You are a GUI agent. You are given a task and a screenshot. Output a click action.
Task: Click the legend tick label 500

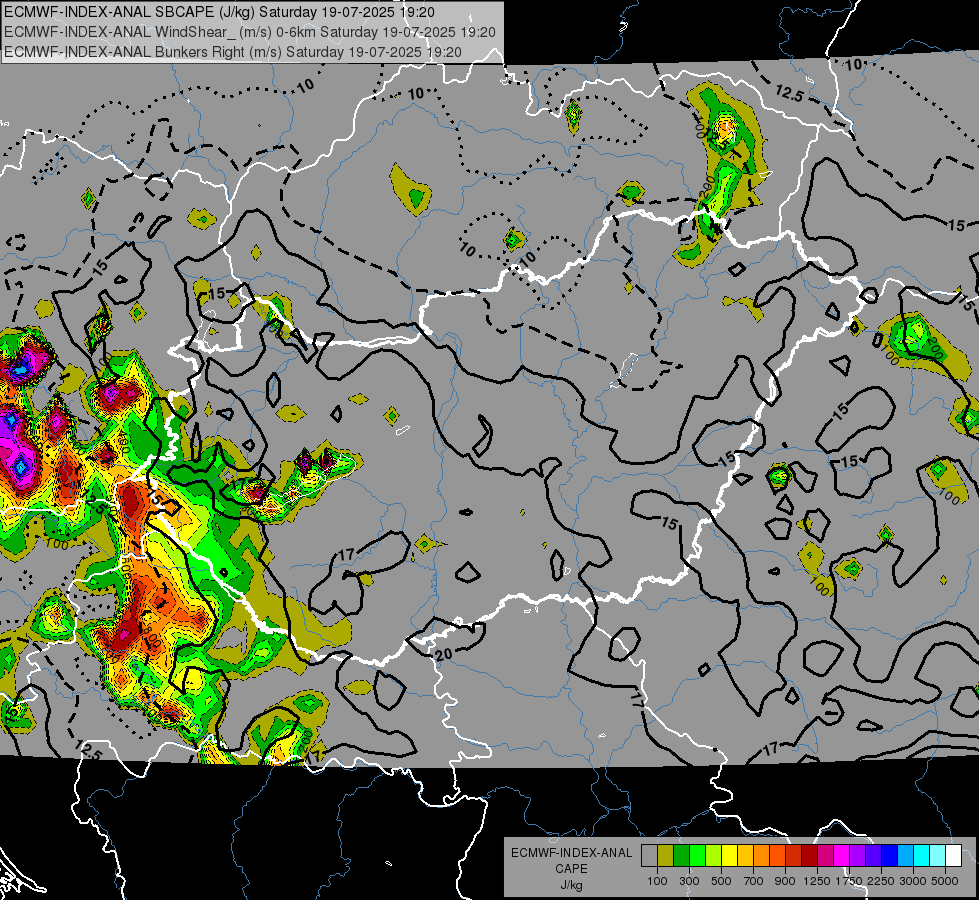click(x=721, y=881)
